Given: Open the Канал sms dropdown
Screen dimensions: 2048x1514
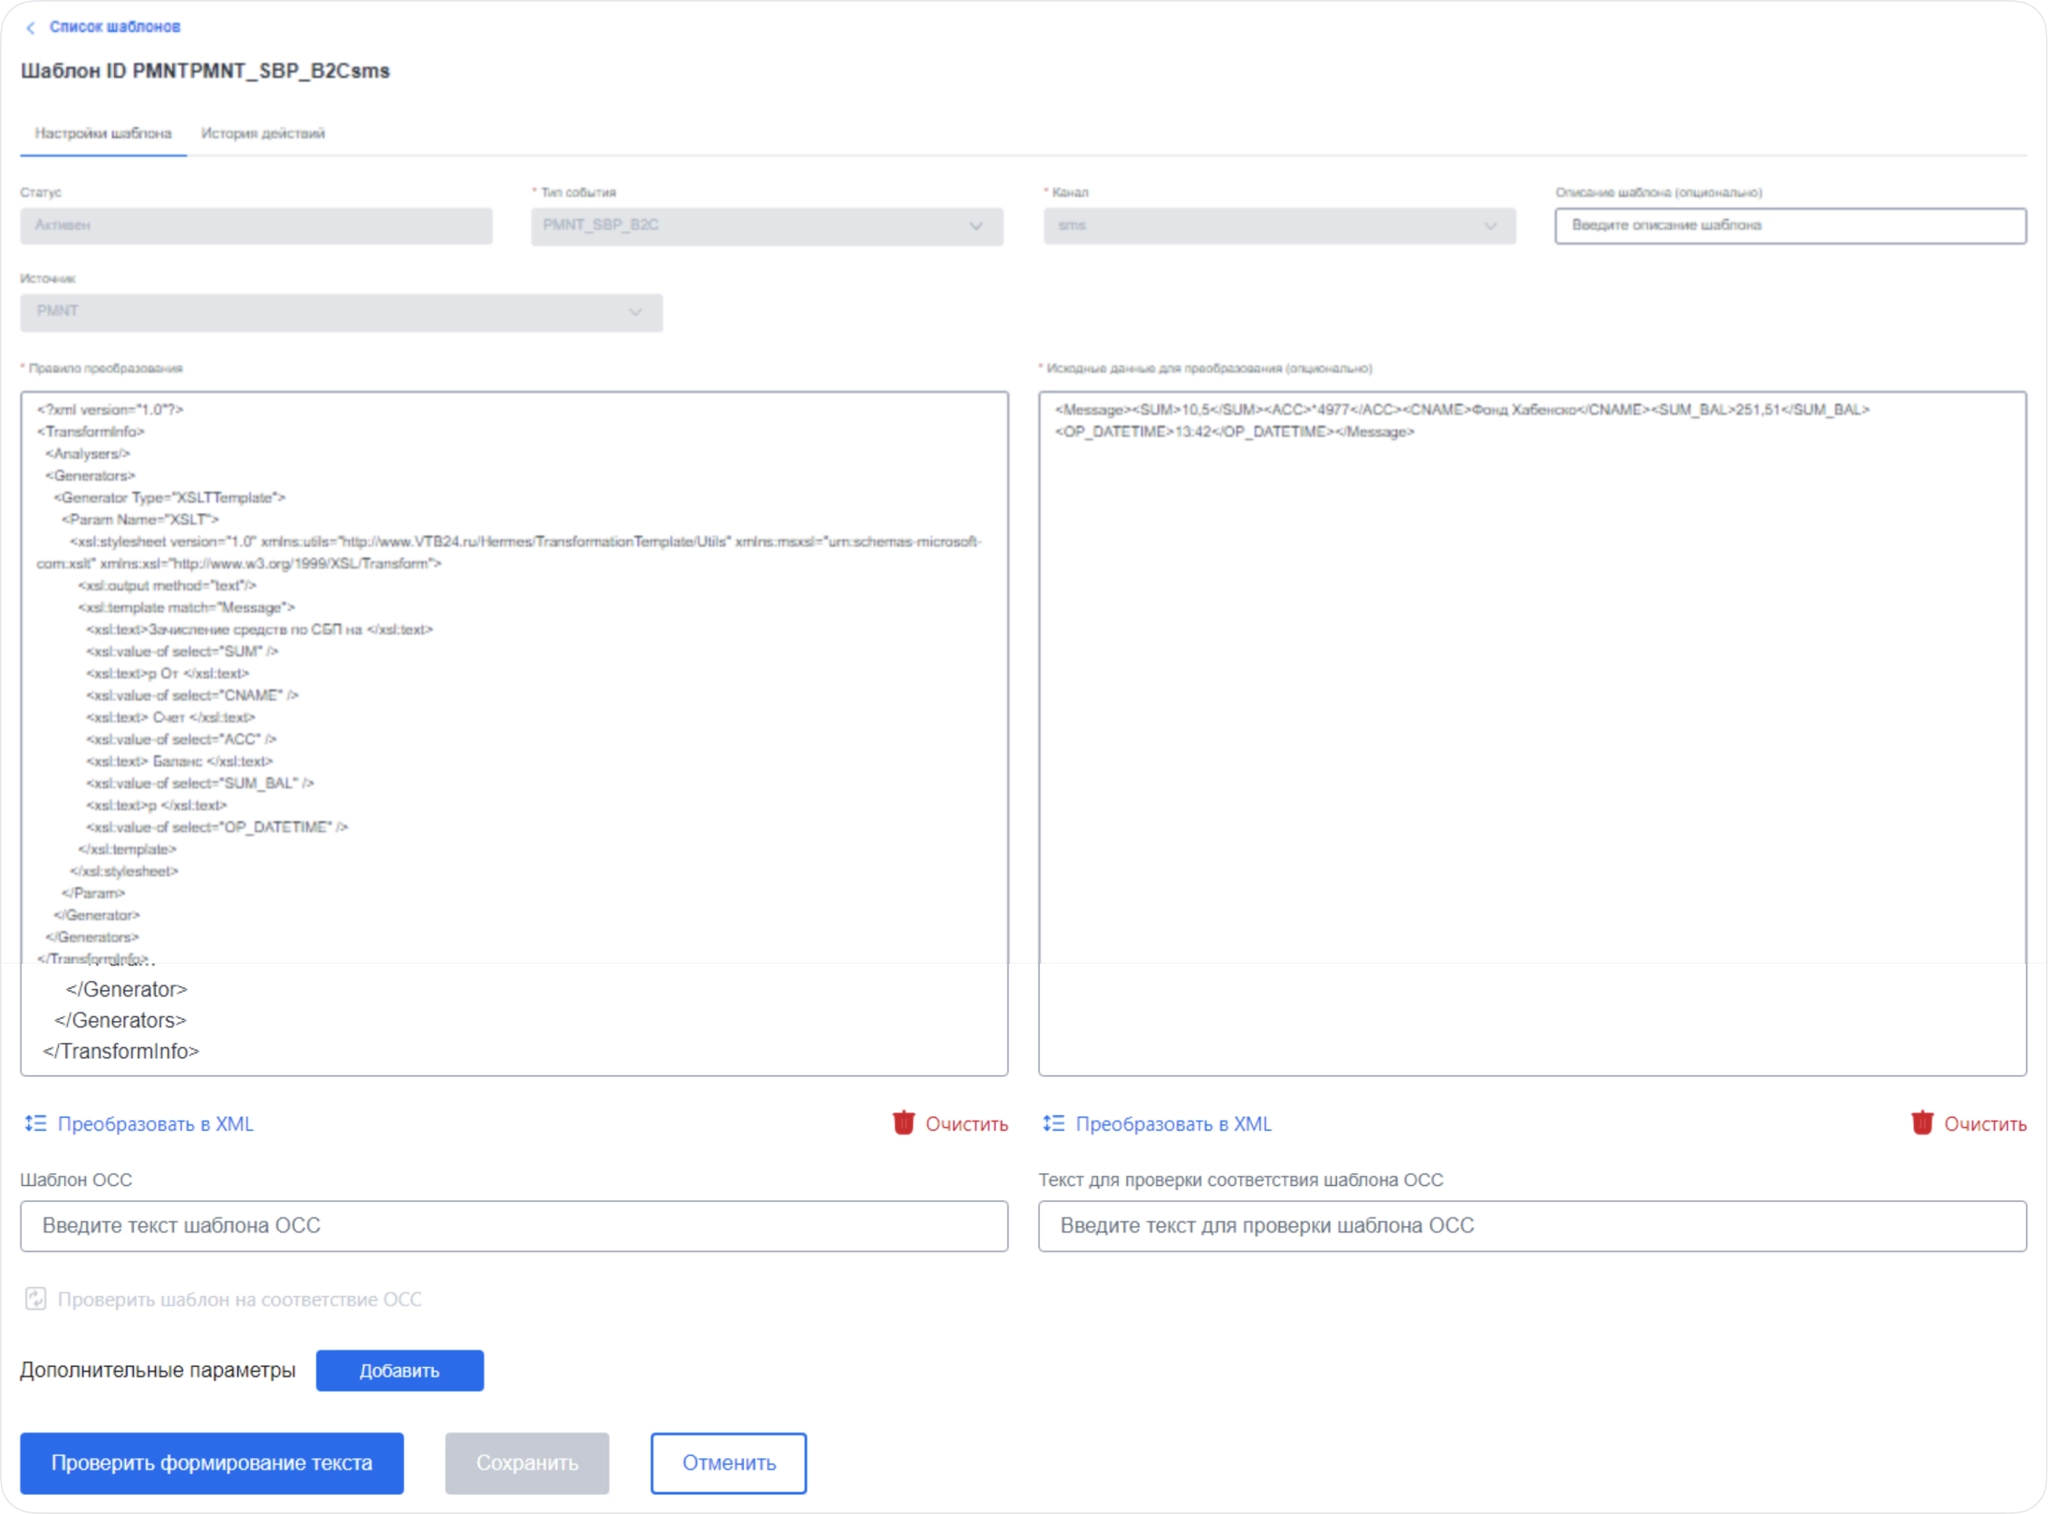Looking at the screenshot, I should [x=1279, y=226].
